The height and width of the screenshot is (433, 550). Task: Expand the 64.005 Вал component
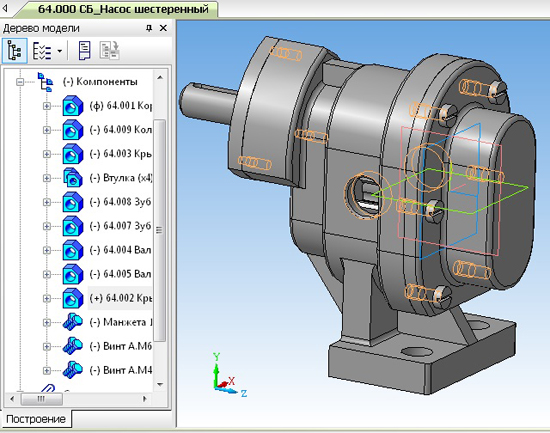(47, 274)
